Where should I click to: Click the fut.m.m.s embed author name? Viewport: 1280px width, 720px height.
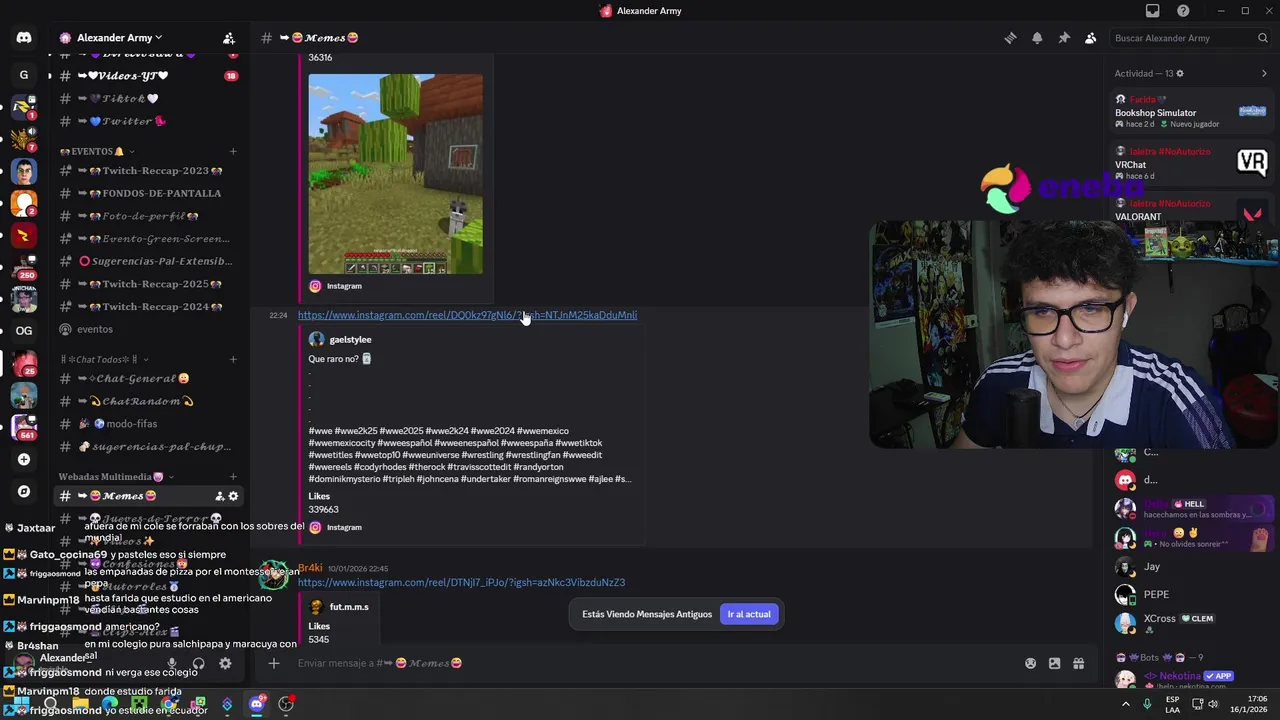coord(349,607)
